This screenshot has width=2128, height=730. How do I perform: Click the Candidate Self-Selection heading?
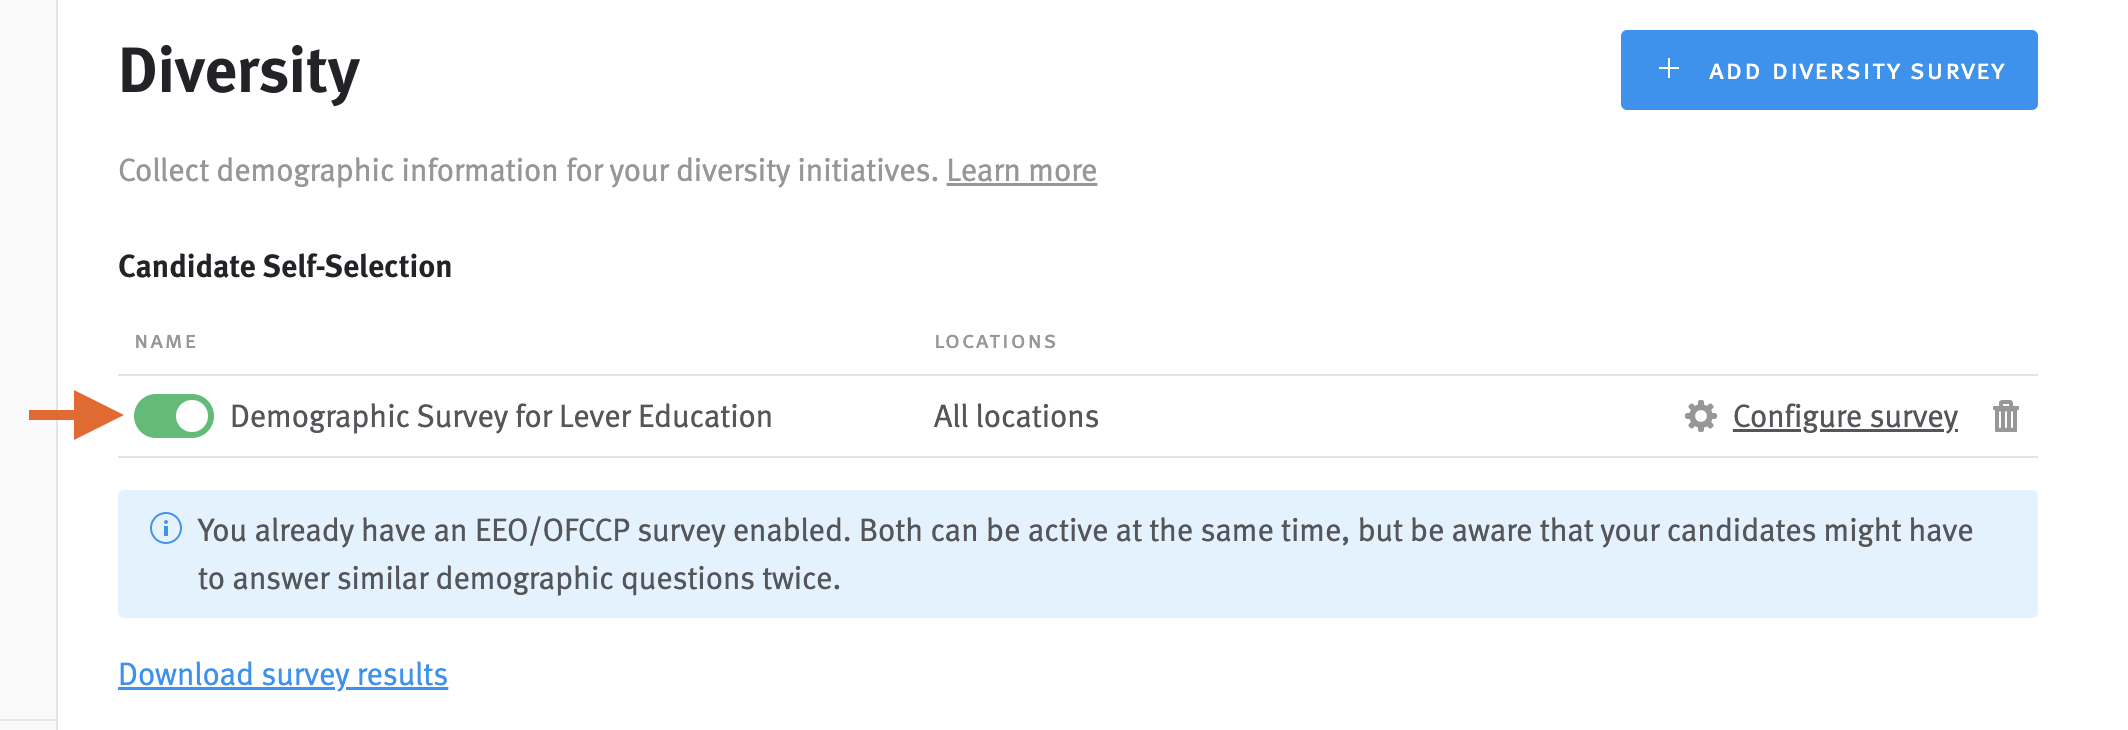click(285, 266)
